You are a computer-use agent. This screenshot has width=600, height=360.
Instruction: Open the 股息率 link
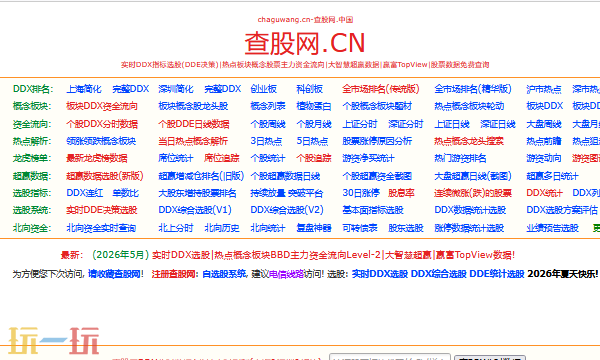[401, 193]
